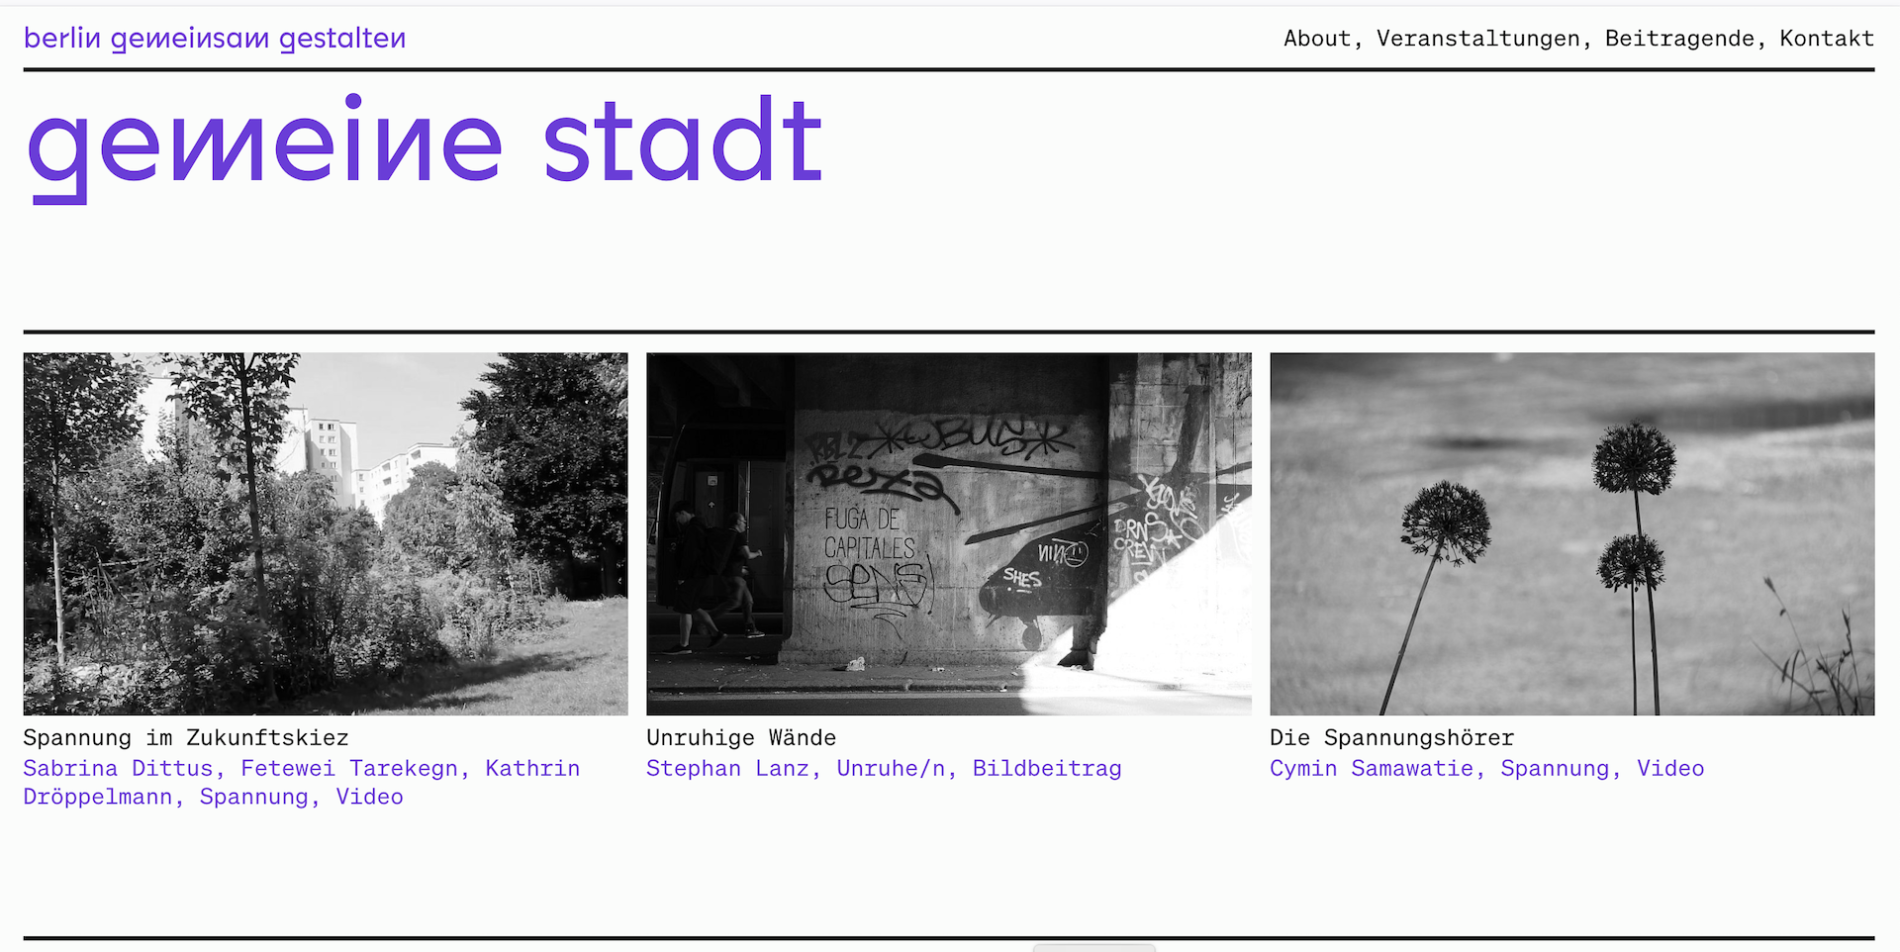Select contributor Sabrina Dittus
Image resolution: width=1900 pixels, height=952 pixels.
point(117,769)
